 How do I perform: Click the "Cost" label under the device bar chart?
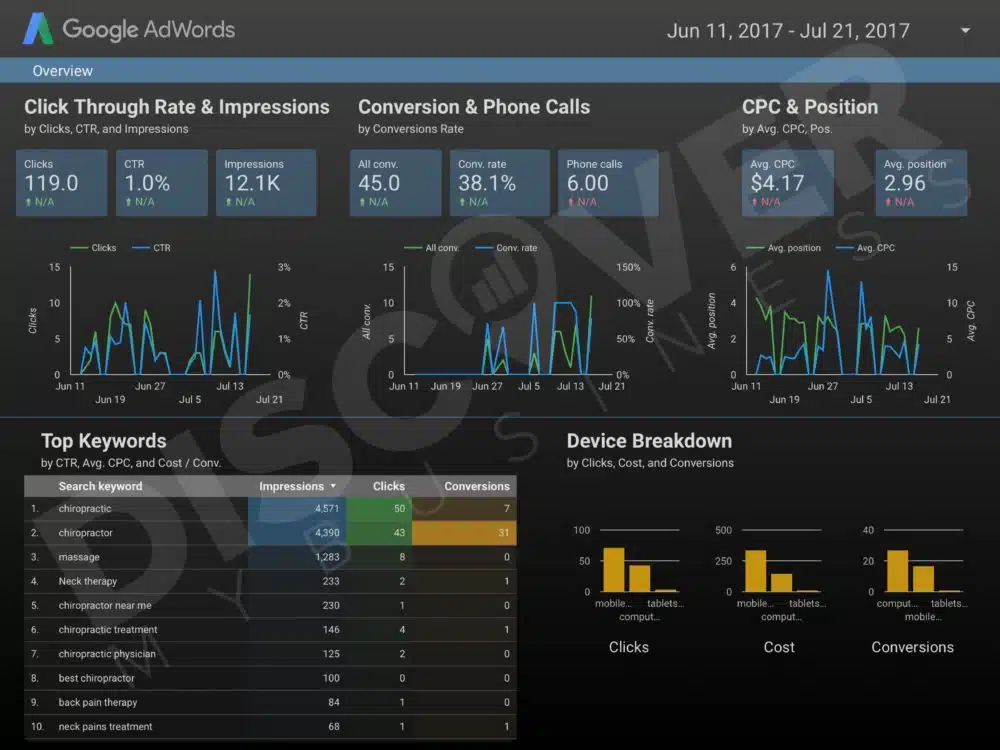(779, 647)
